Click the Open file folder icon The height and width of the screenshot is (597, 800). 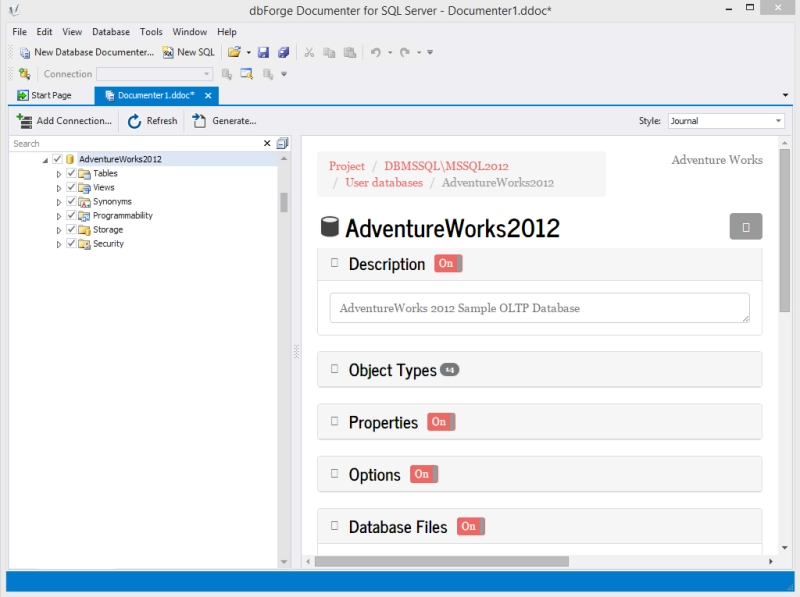pos(234,52)
